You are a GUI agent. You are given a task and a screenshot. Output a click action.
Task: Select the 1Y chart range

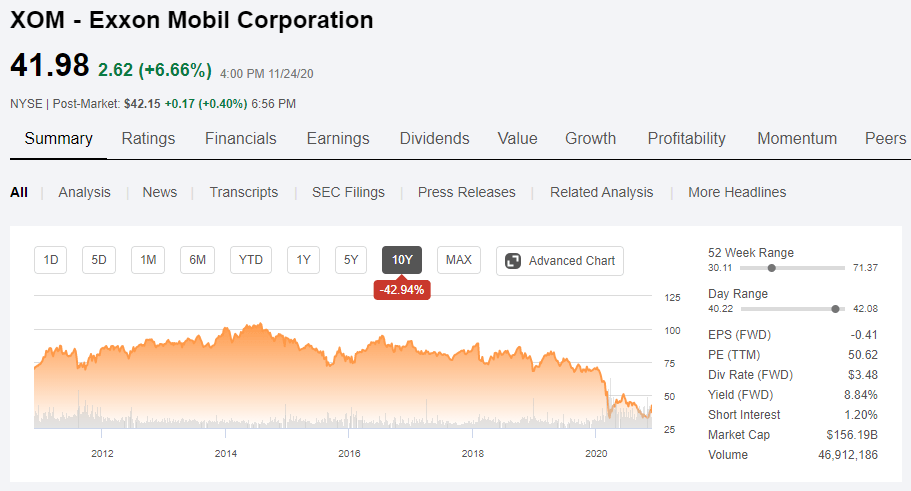(303, 260)
